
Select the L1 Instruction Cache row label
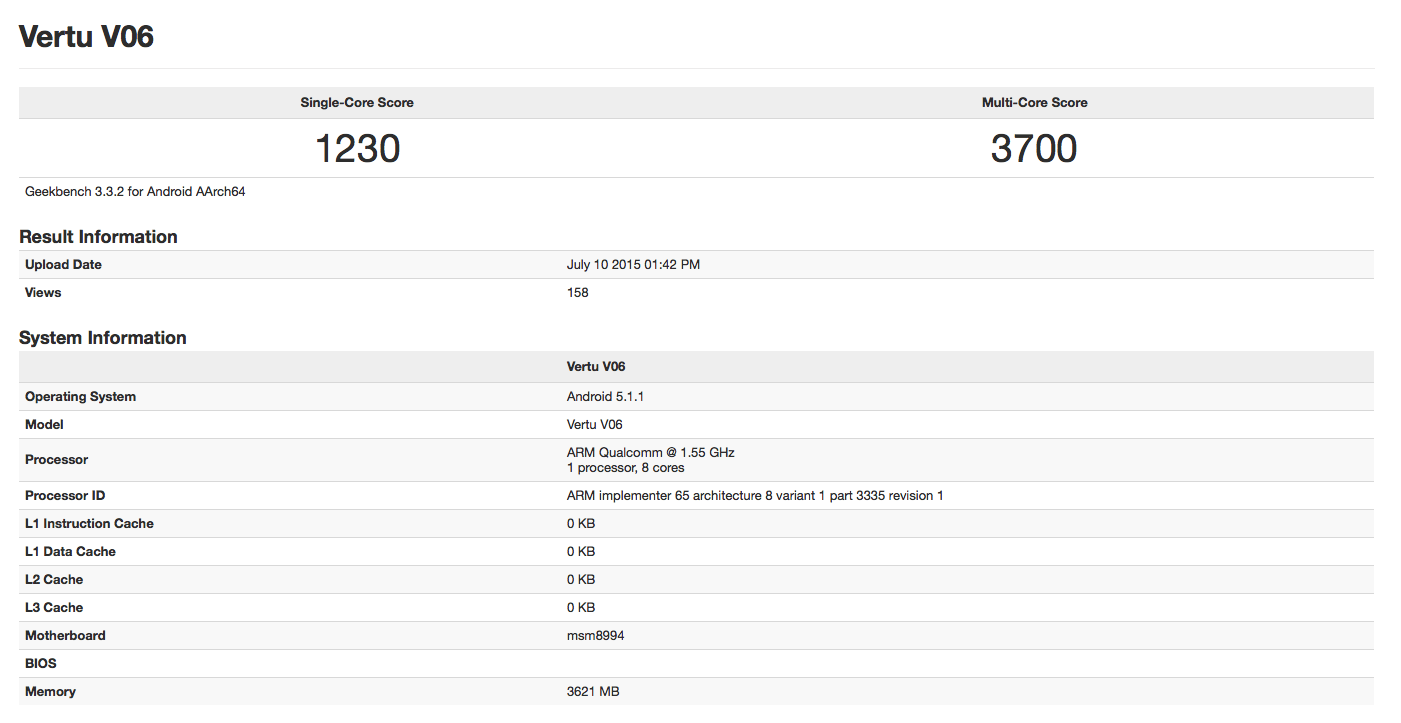(x=89, y=524)
